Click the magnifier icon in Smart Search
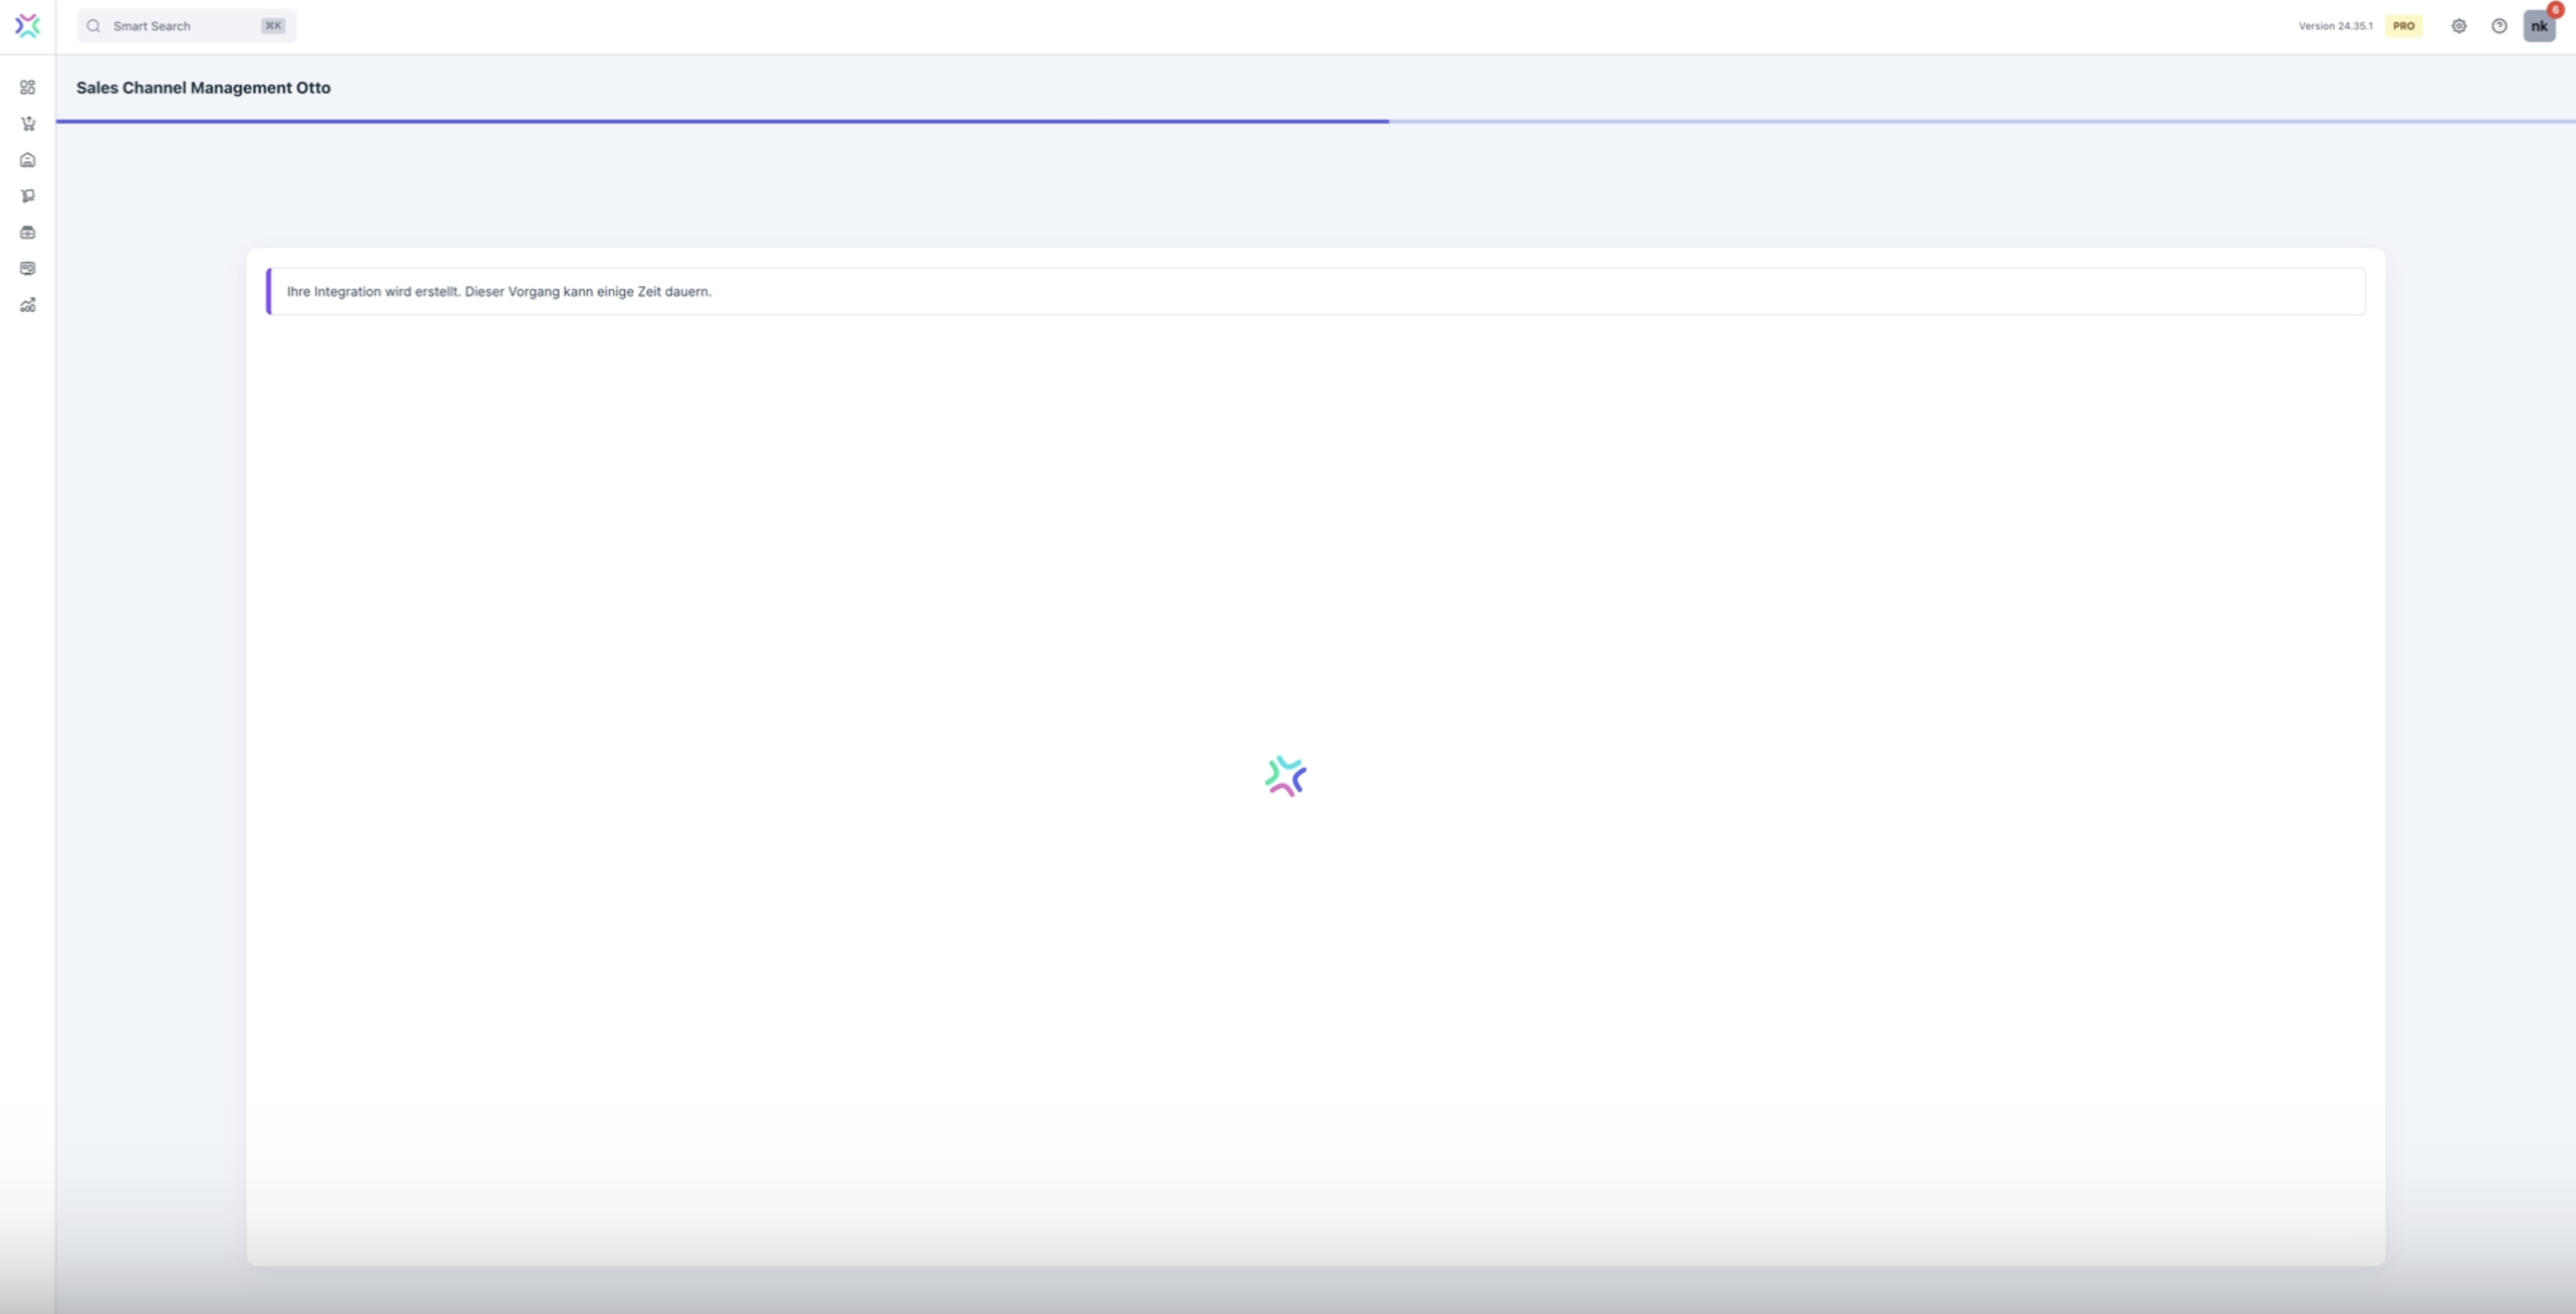This screenshot has width=2576, height=1314. [x=94, y=26]
